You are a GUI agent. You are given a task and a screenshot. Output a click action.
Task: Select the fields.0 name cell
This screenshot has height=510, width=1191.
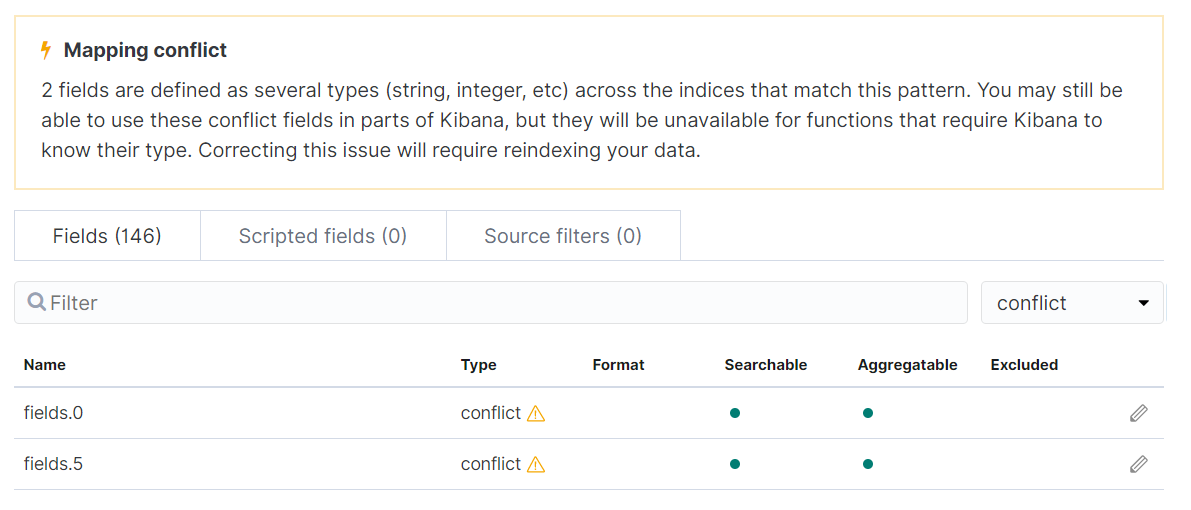[x=53, y=413]
